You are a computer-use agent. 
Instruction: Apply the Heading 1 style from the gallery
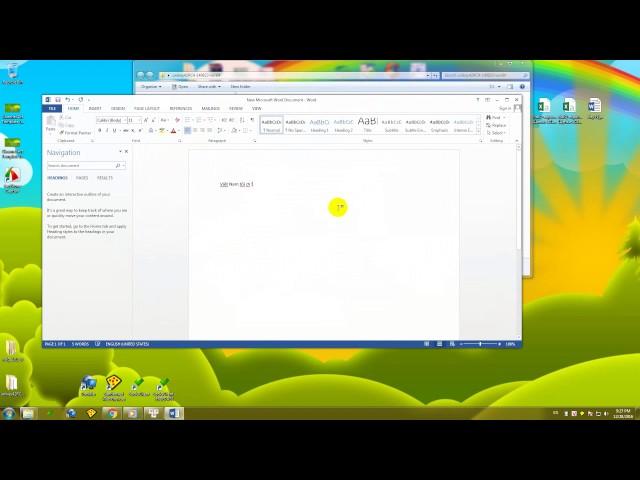click(x=319, y=125)
